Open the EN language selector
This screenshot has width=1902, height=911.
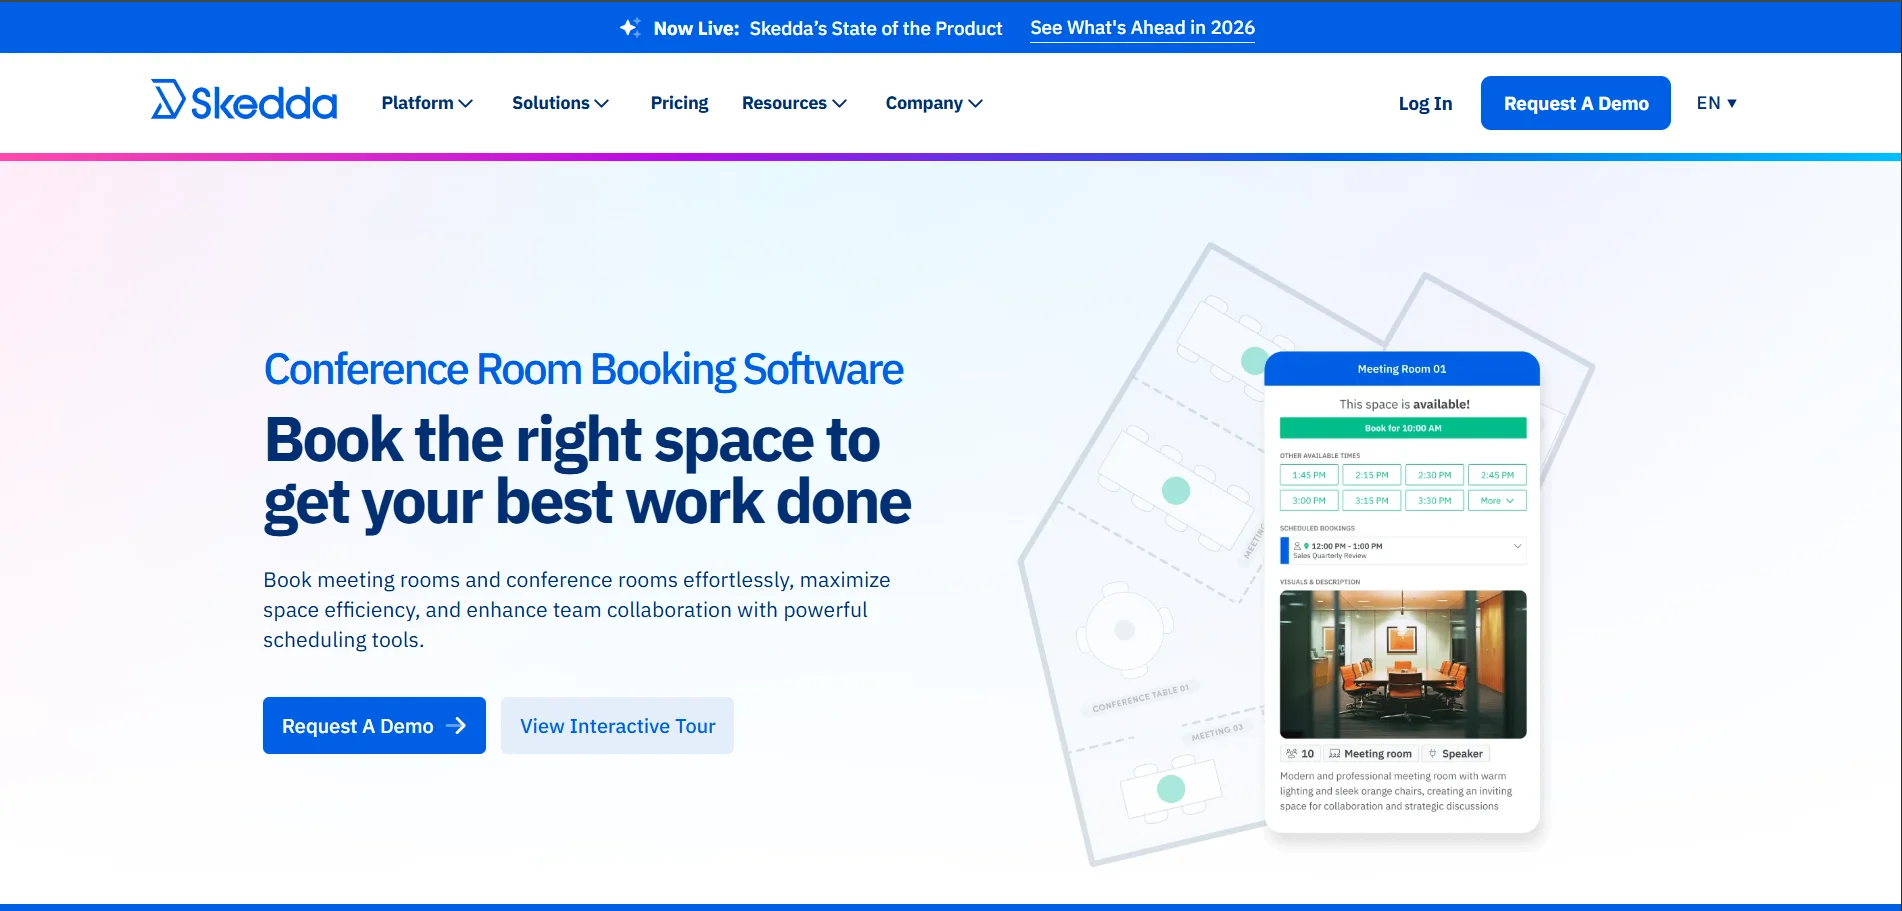[x=1716, y=102]
